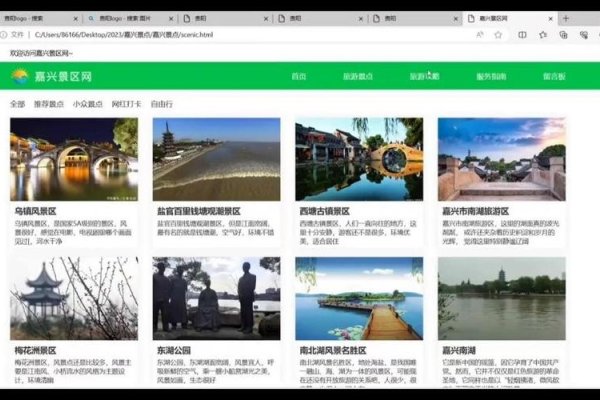
Task: Click the 嘉兴景区网 site title
Action: 63,77
